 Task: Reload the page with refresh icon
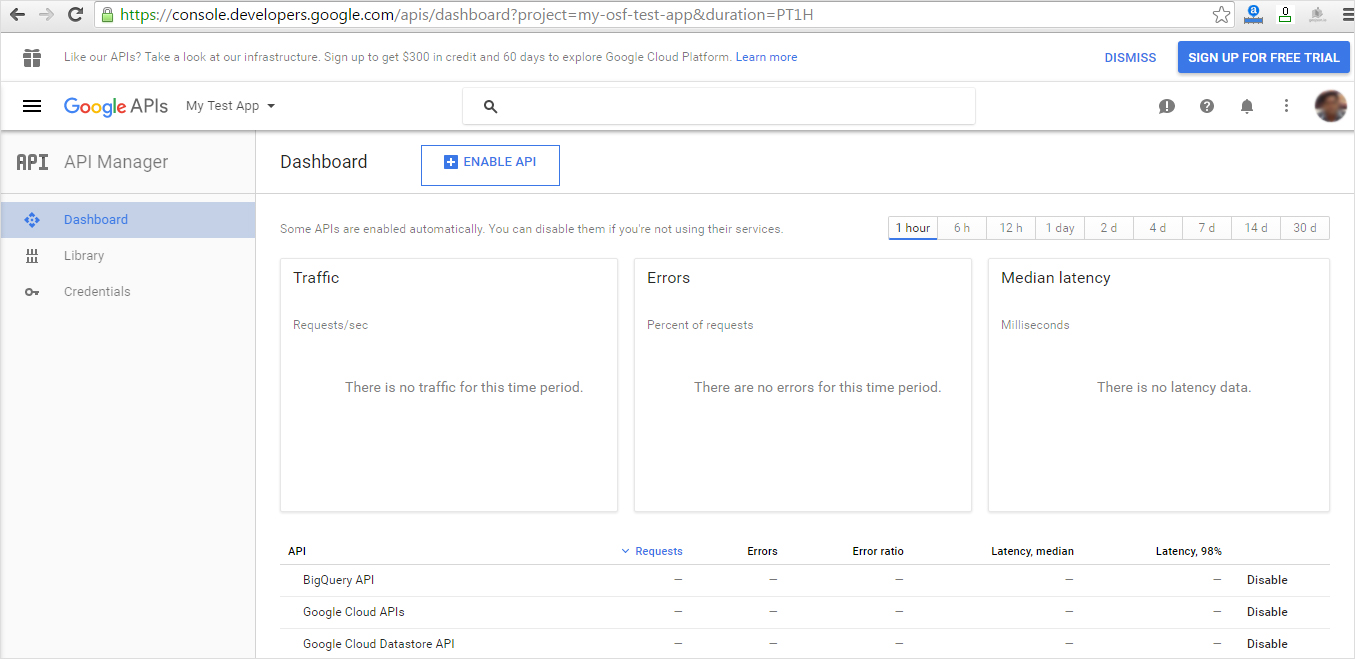(75, 15)
